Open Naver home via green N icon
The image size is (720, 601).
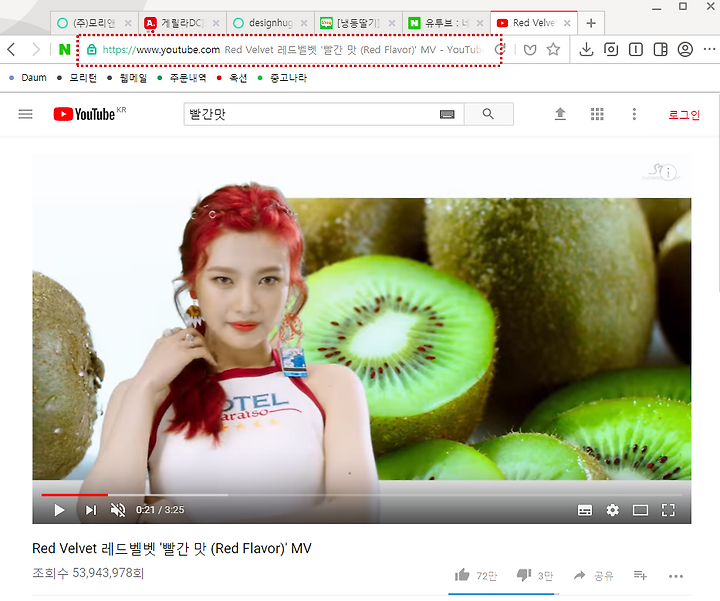click(x=64, y=49)
